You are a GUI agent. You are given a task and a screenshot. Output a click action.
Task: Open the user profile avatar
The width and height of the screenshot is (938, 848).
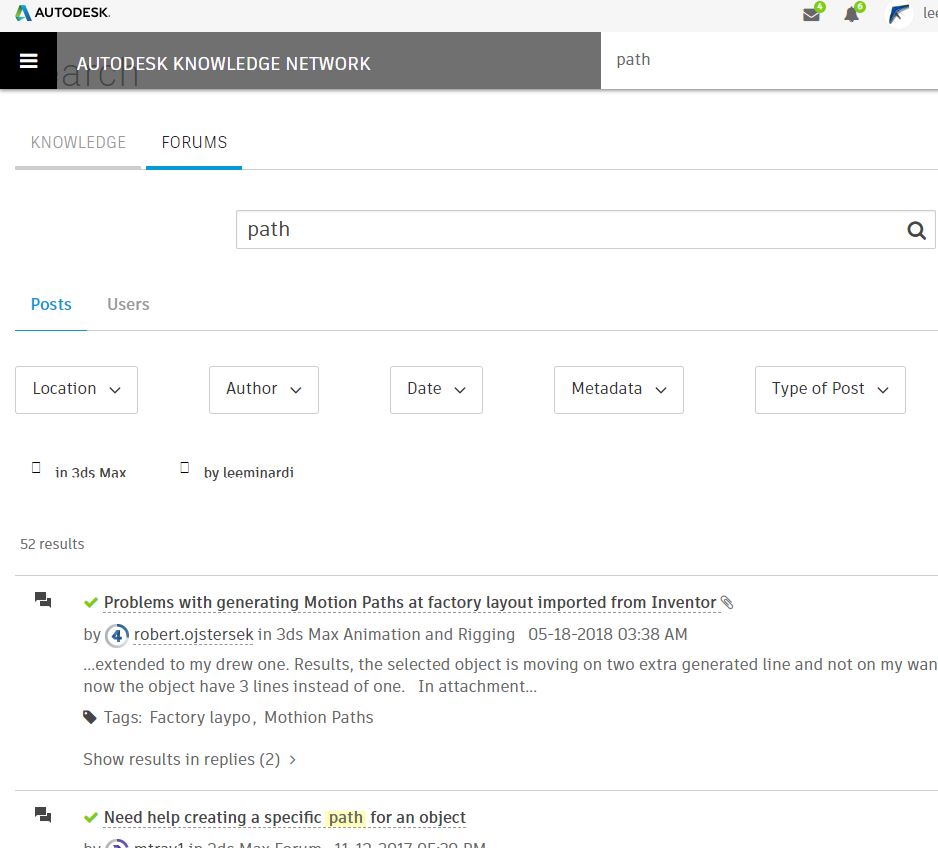[898, 14]
